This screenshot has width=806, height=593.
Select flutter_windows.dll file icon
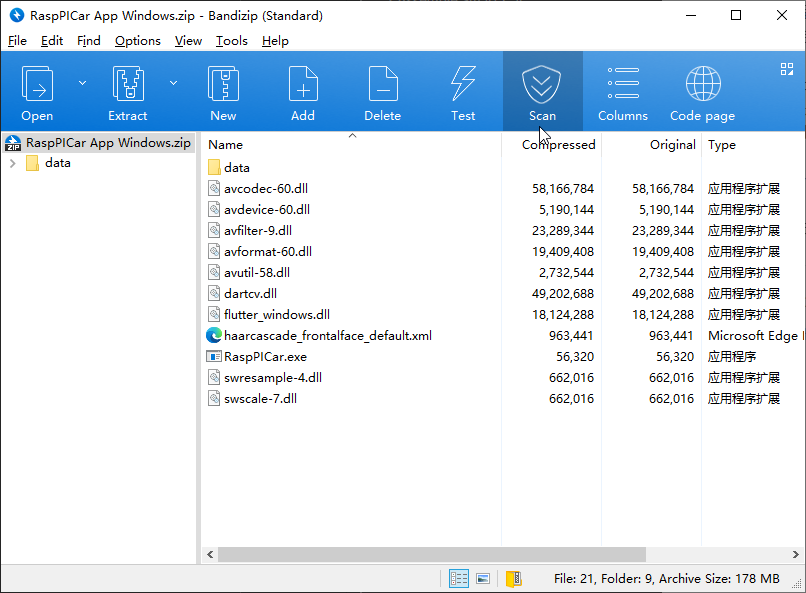214,314
